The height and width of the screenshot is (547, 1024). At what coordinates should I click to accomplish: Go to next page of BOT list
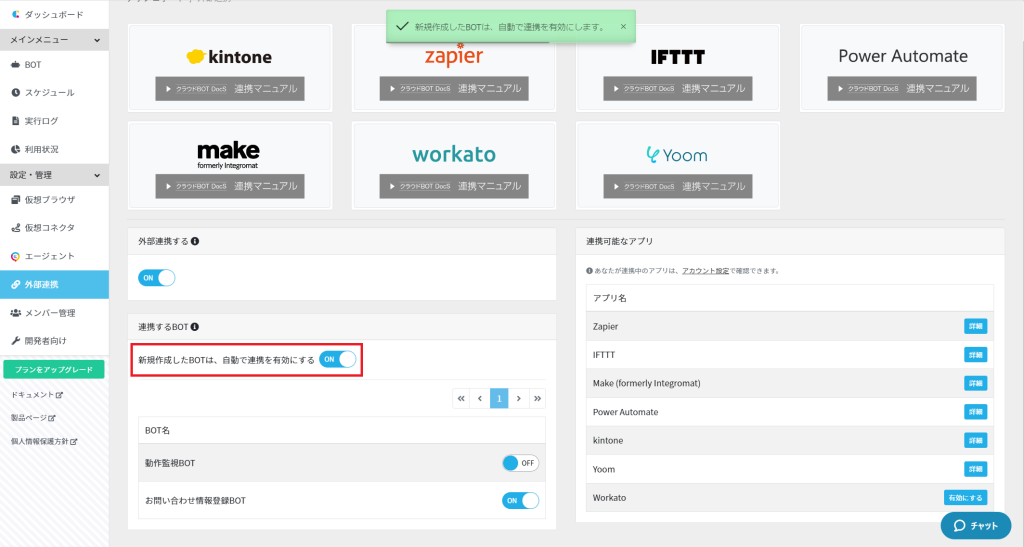(x=519, y=398)
